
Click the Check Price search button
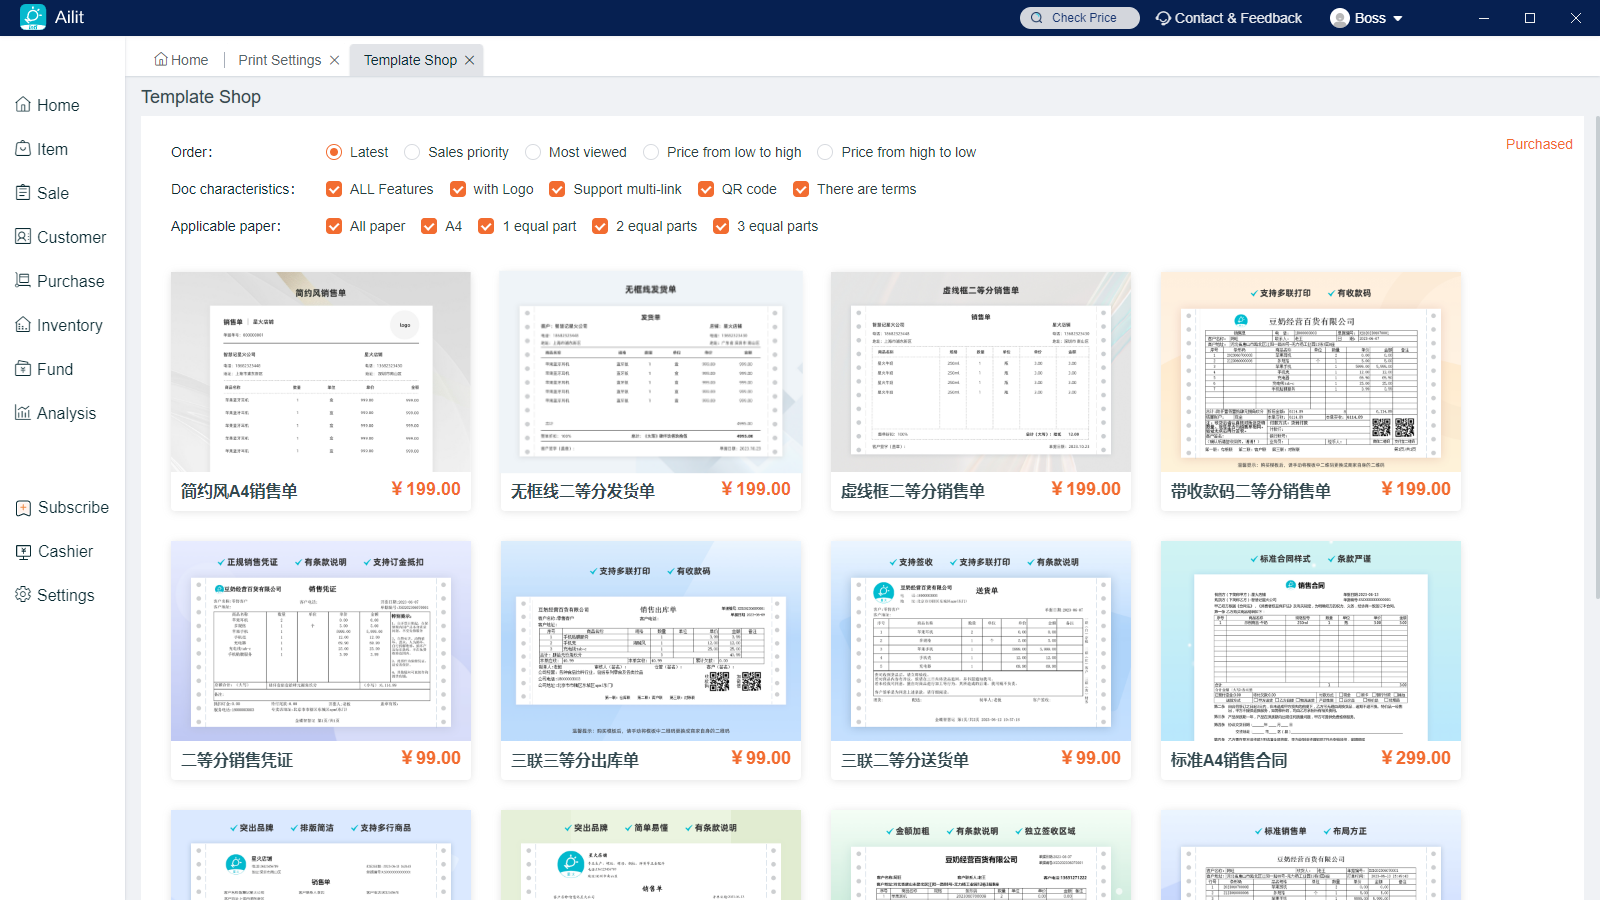click(1080, 18)
